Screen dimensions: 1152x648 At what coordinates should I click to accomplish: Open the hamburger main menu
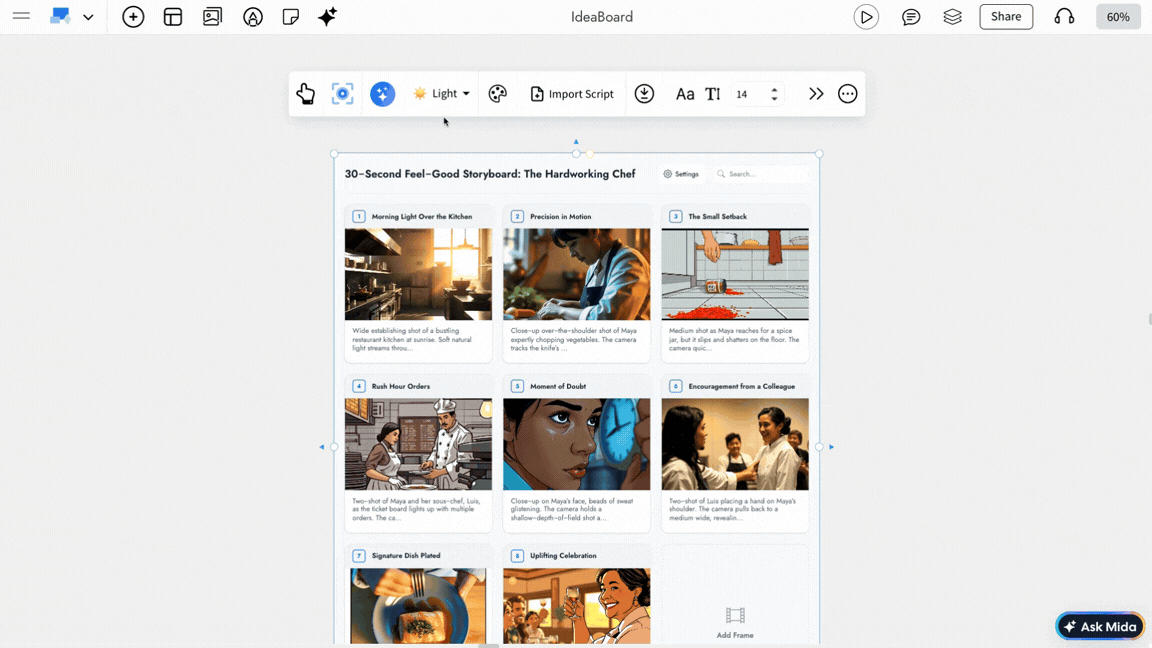(21, 16)
